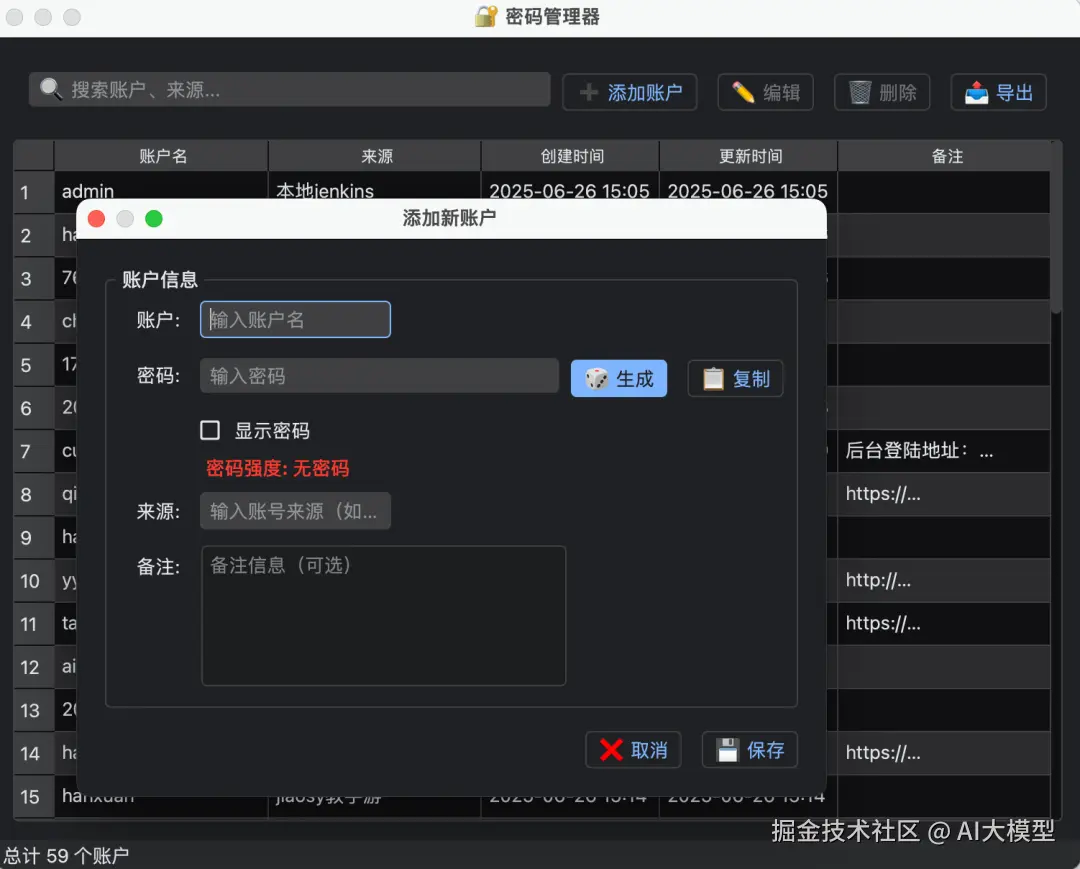Click the search accounts bar
The height and width of the screenshot is (869, 1080).
pos(290,89)
